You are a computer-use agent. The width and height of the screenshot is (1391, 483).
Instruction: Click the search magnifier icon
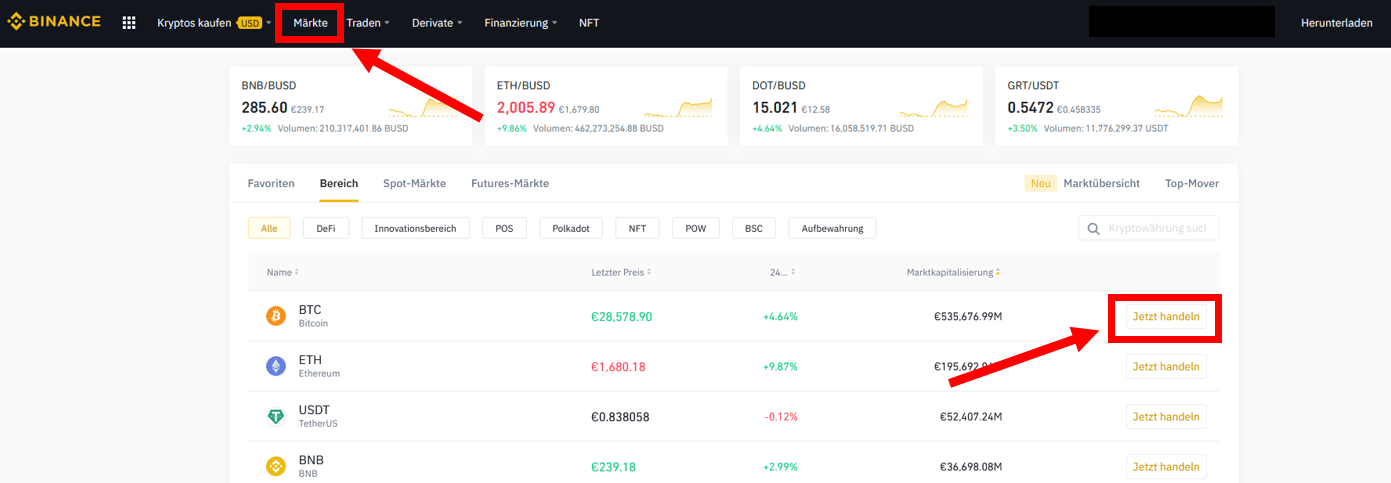(x=1094, y=229)
